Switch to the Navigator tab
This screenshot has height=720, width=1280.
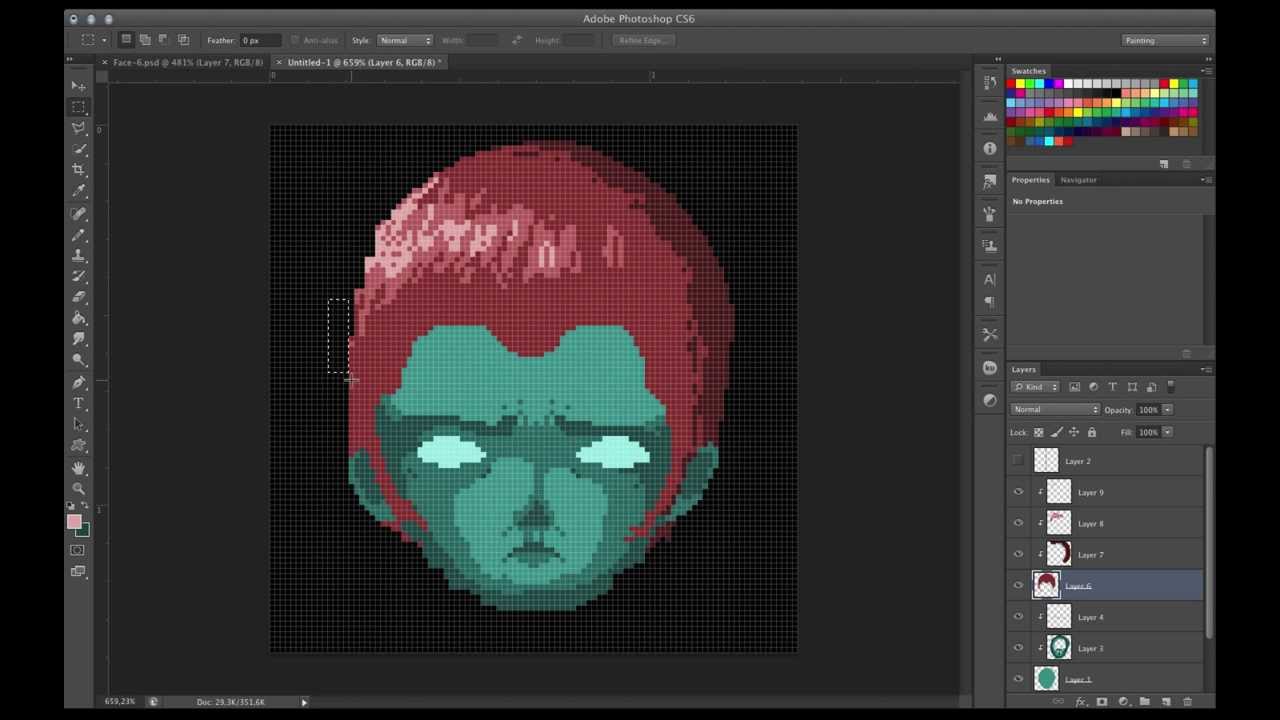pos(1078,180)
